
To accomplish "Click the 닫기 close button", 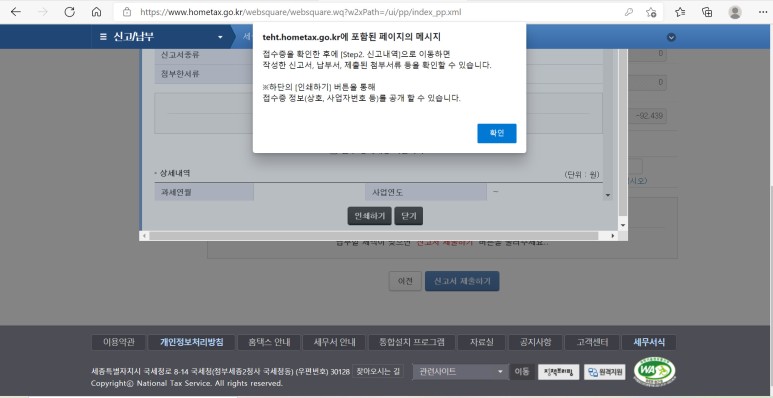I will click(x=409, y=216).
